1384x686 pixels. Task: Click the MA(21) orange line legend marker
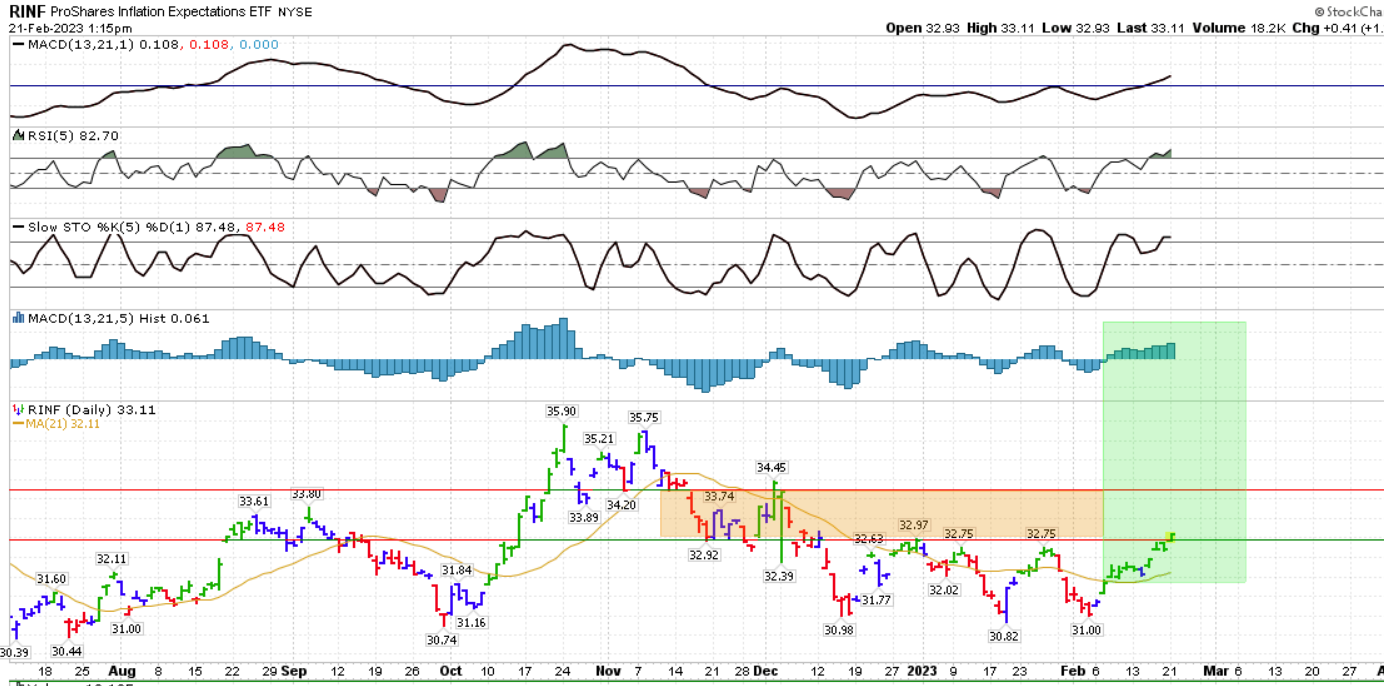pos(17,423)
